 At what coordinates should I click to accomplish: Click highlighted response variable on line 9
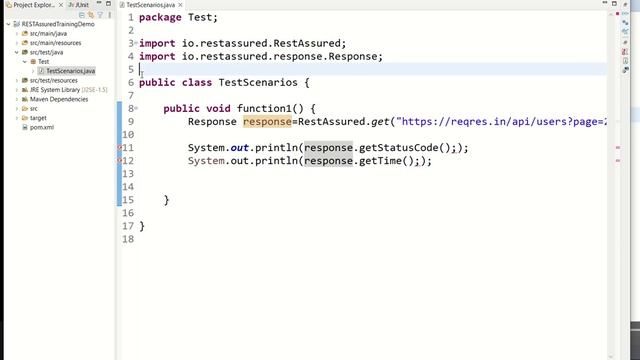click(x=267, y=122)
